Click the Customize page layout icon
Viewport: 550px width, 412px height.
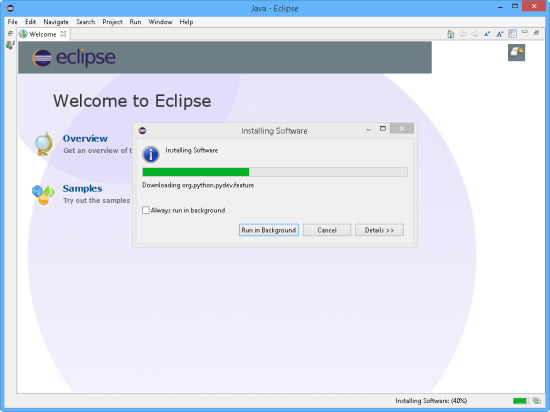pos(512,34)
